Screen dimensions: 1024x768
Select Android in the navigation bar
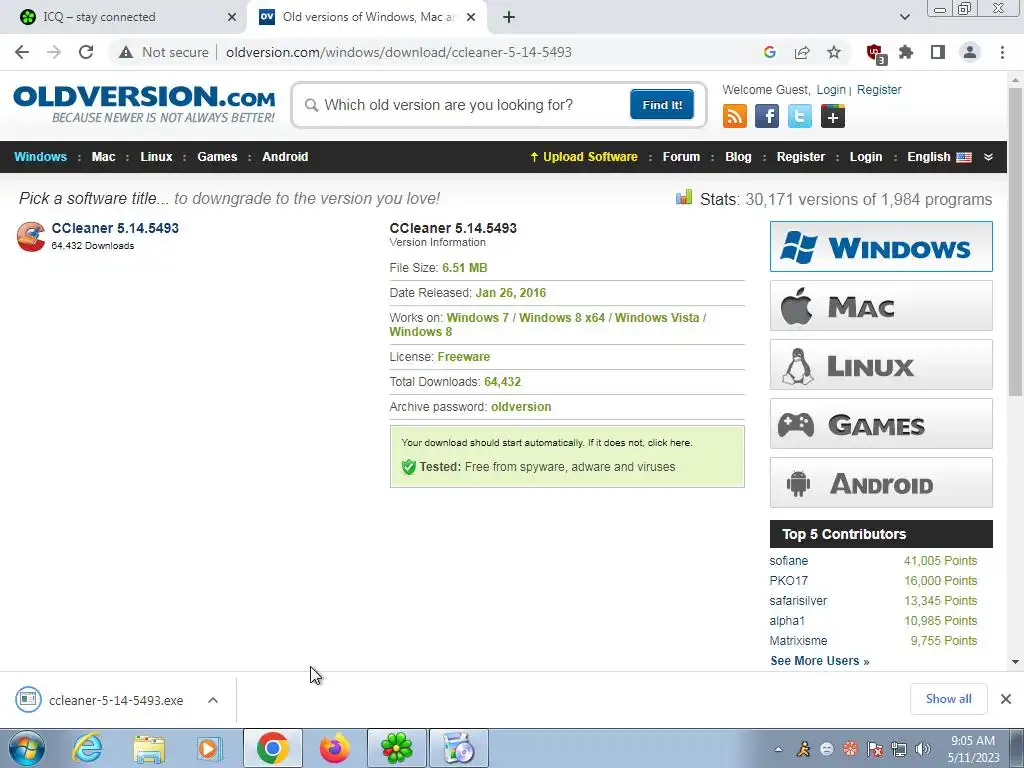(x=285, y=157)
